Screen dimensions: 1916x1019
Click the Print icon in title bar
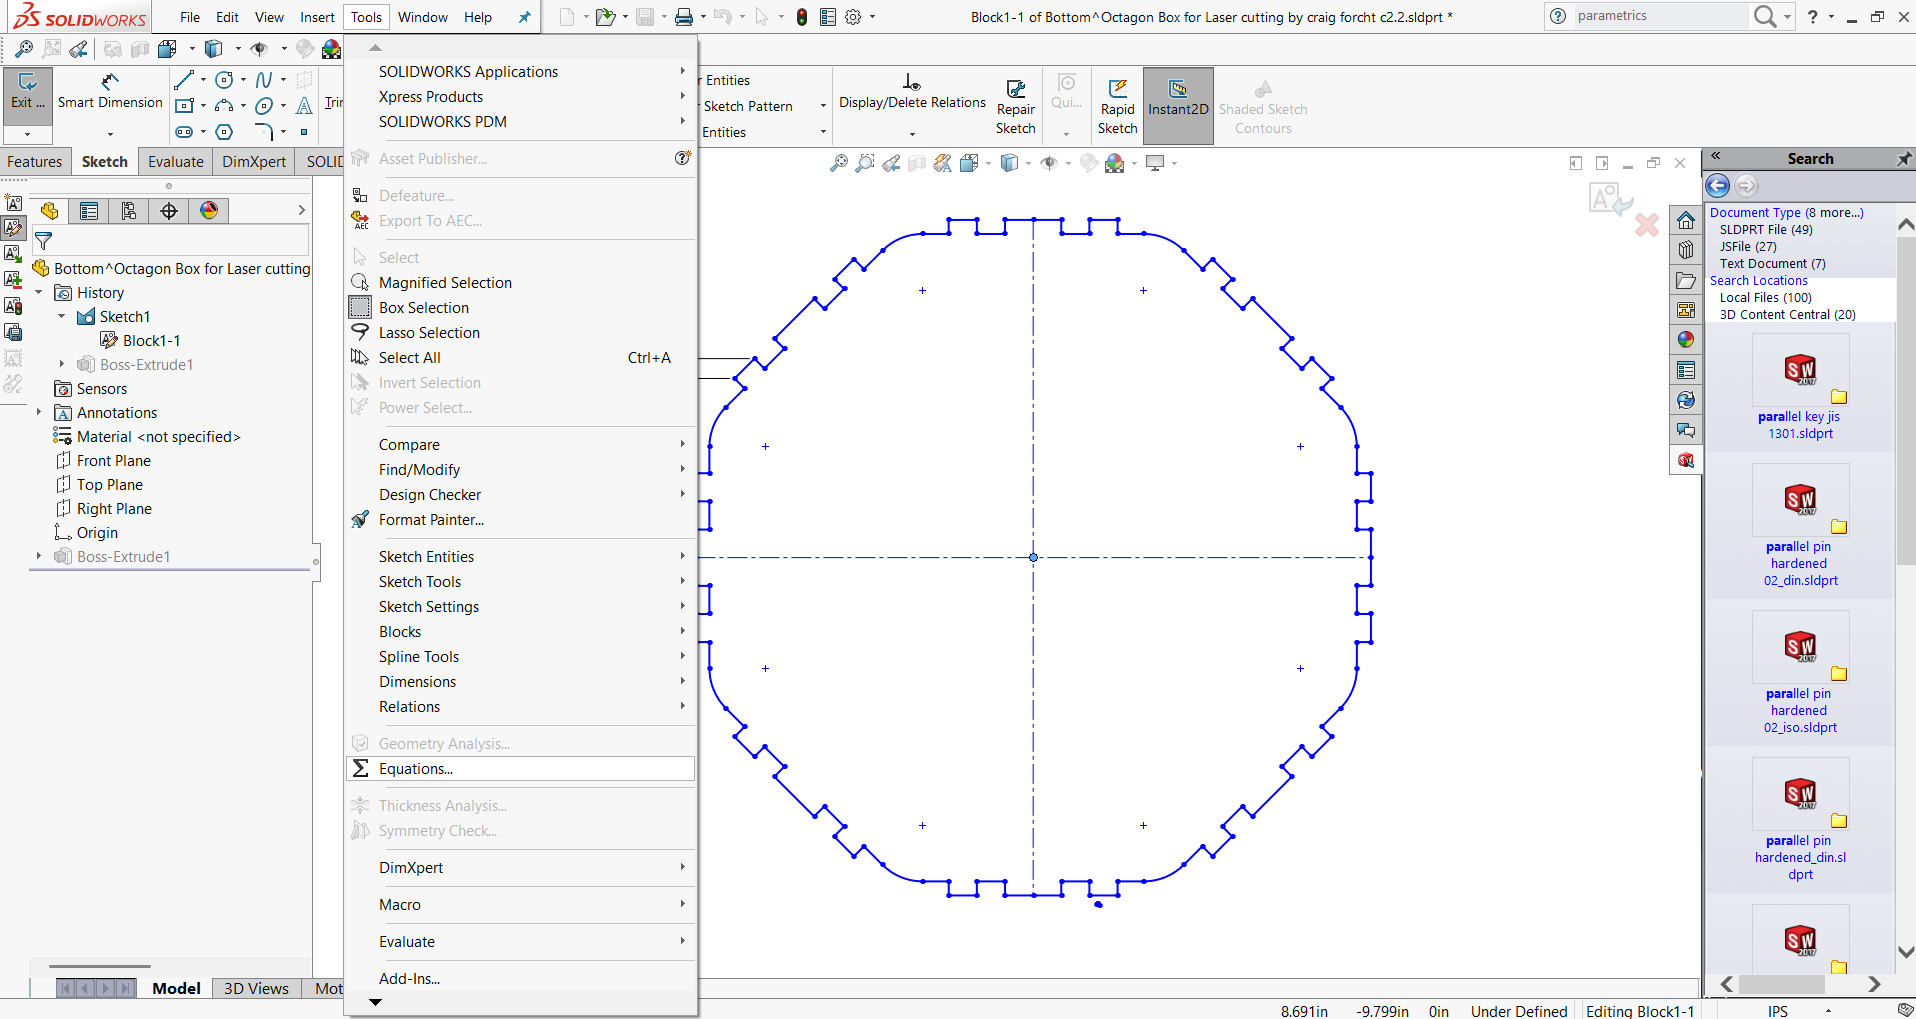683,17
